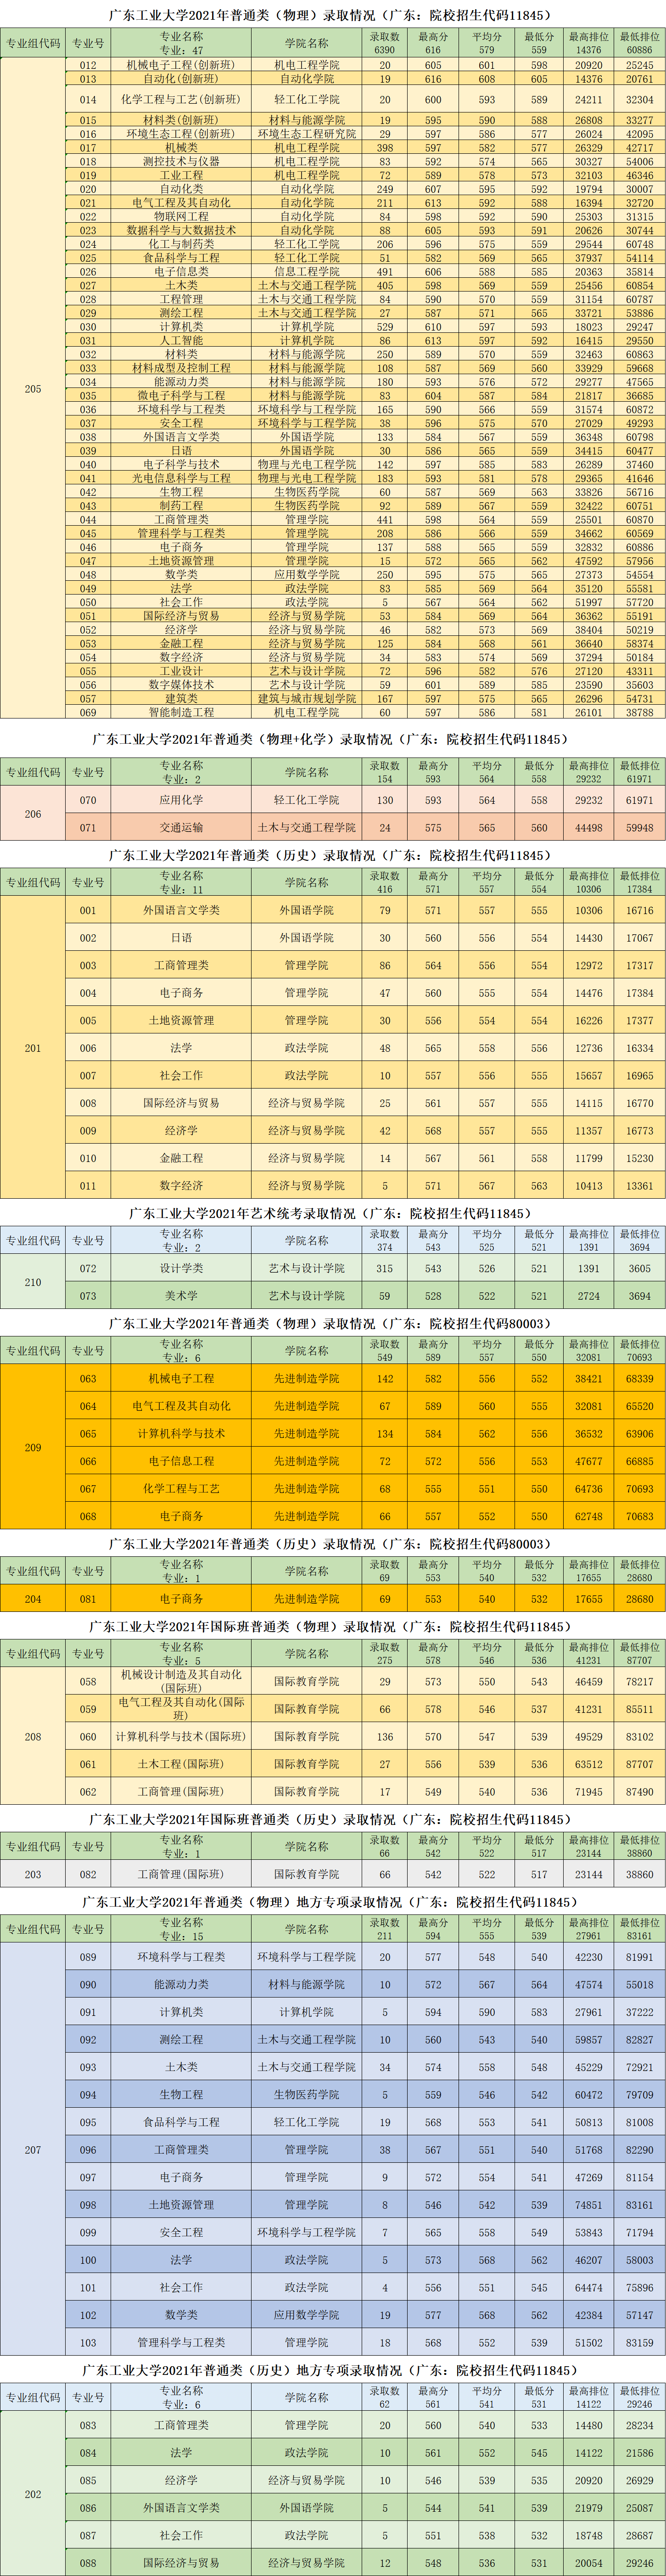The image size is (666, 2576).
Task: Click the 智能制造工程 major cell
Action: coord(181,713)
